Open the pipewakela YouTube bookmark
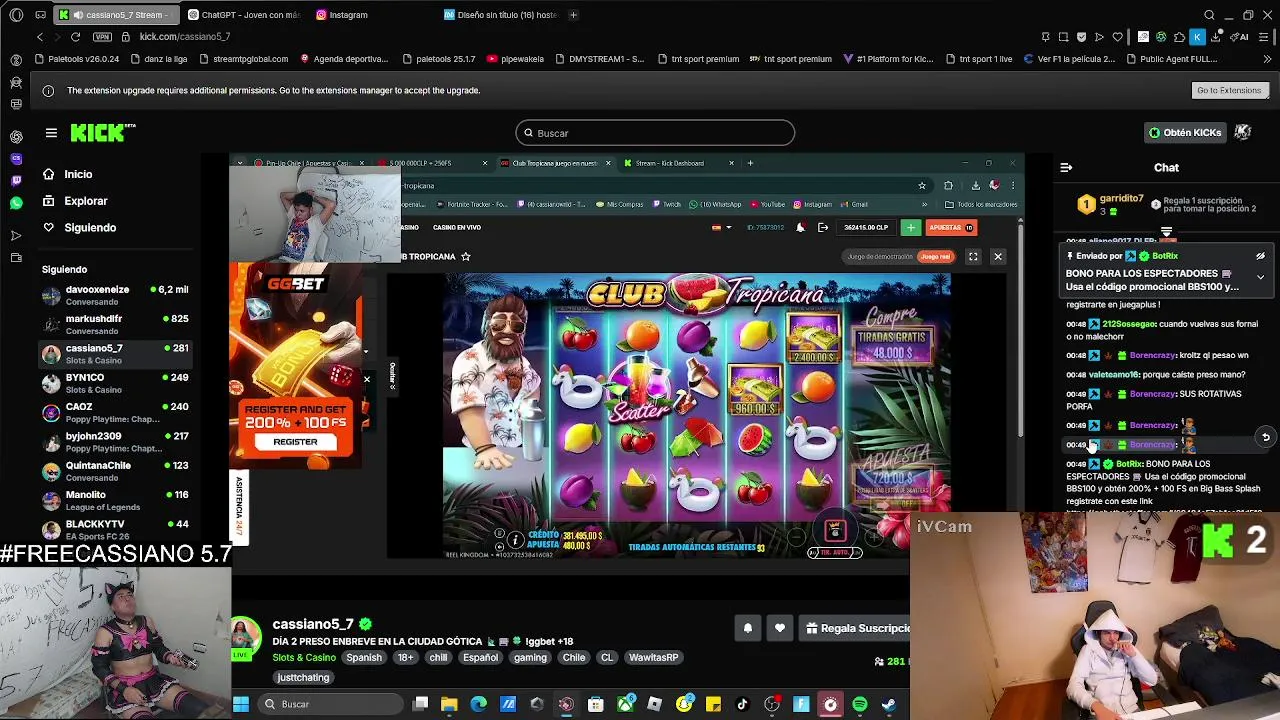This screenshot has width=1280, height=720. point(515,59)
